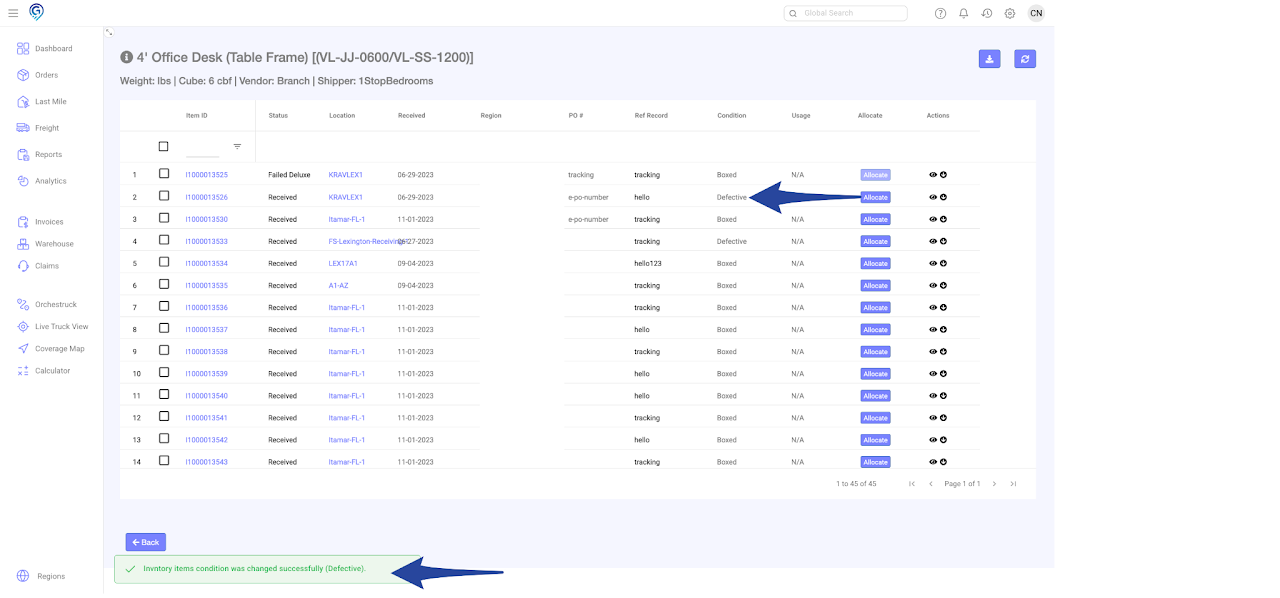The width and height of the screenshot is (1280, 598).
Task: Click the info icon beside the title
Action: tap(126, 58)
